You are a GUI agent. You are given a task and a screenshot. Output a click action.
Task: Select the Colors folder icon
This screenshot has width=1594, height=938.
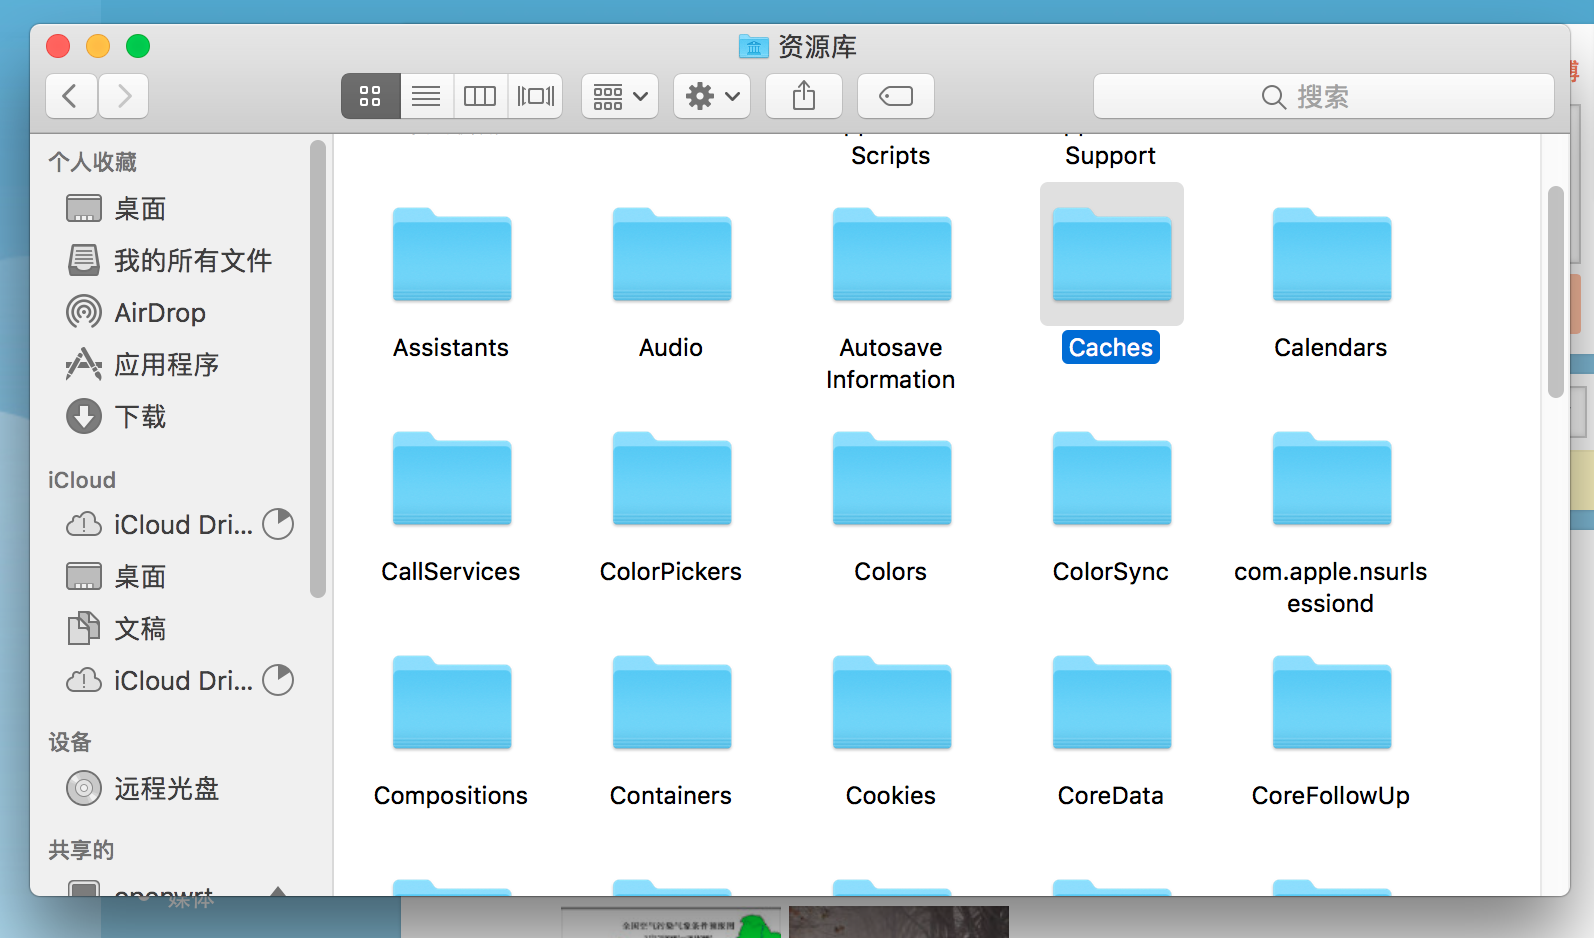coord(892,478)
